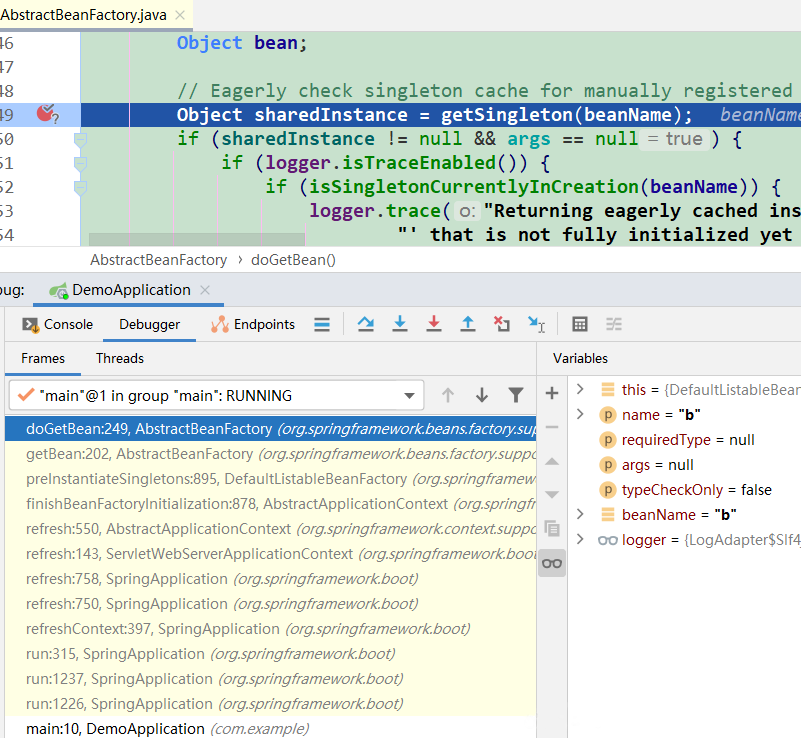
Task: Open the main thread dropdown selector
Action: click(217, 395)
